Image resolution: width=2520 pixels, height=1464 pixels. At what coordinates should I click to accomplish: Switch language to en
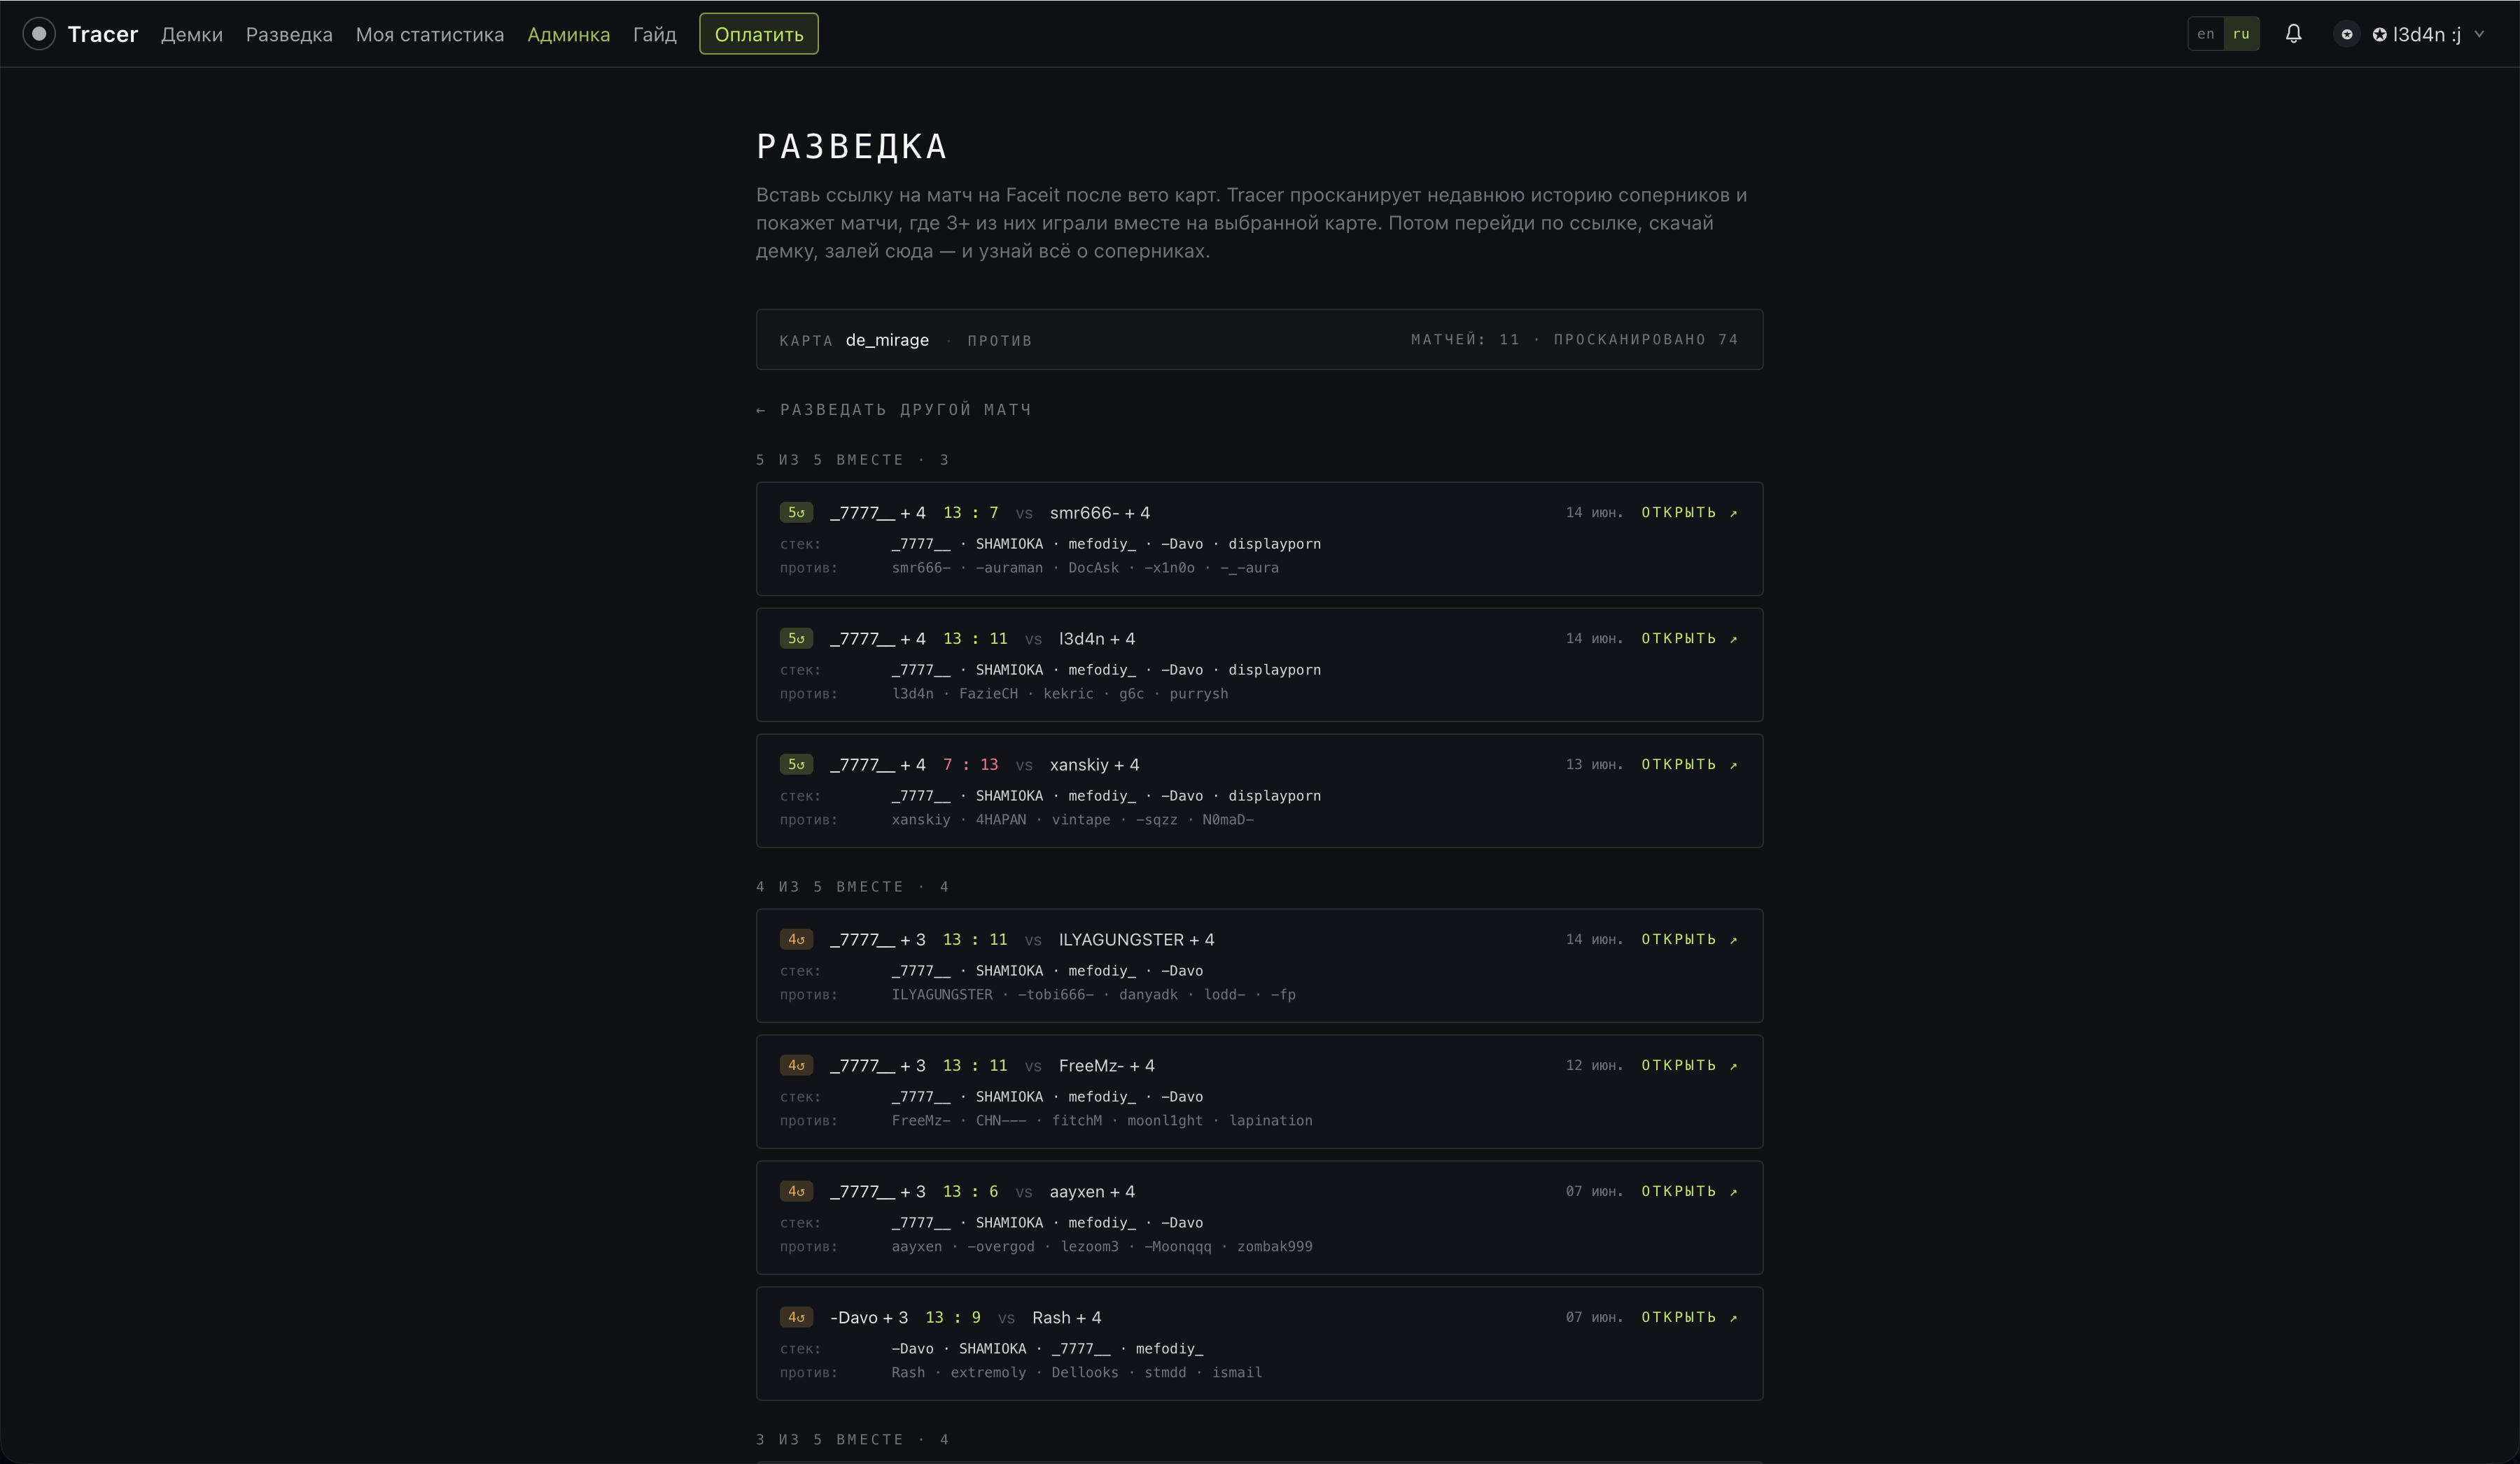pos(2205,34)
